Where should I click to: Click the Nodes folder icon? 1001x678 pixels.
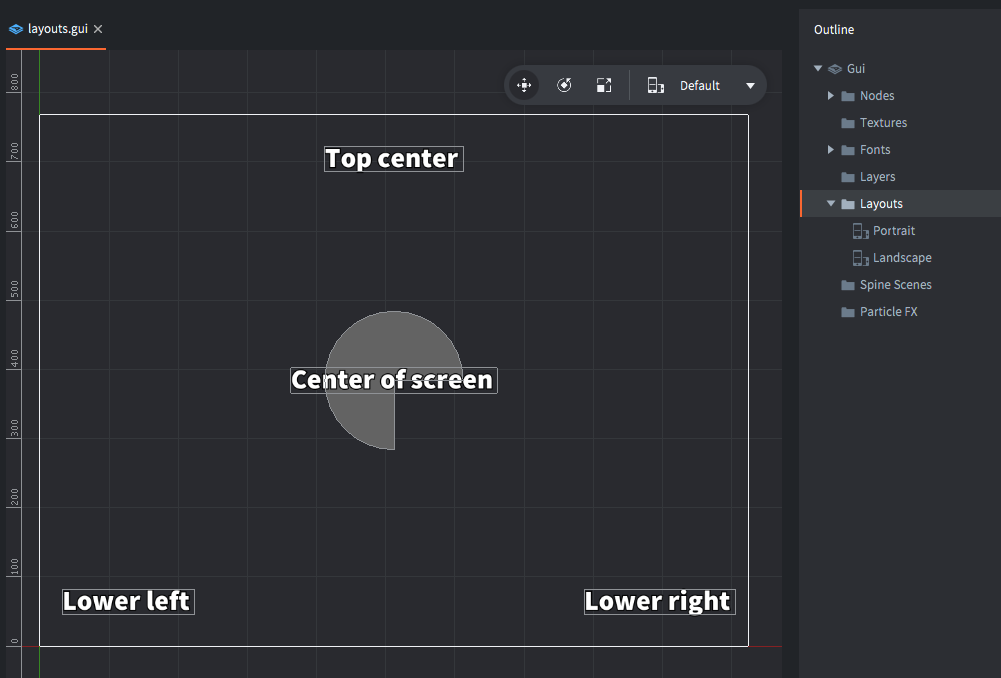pos(848,95)
